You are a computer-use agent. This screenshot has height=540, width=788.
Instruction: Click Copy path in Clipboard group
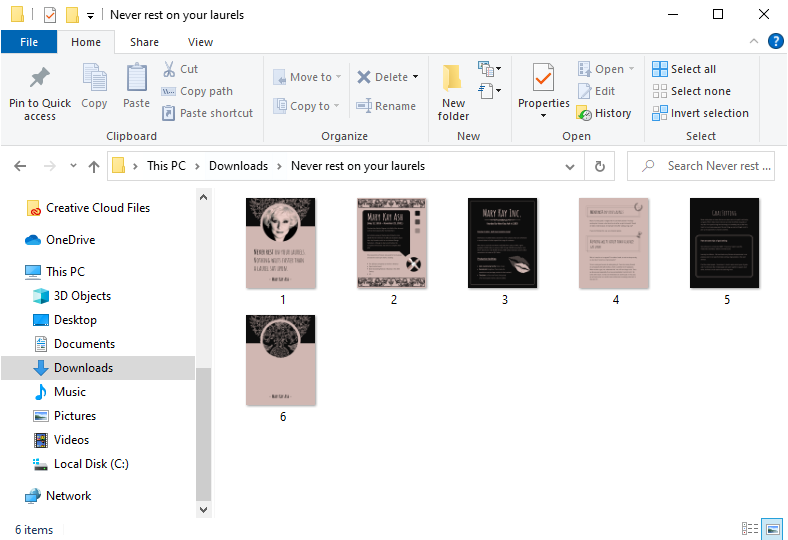tap(197, 91)
